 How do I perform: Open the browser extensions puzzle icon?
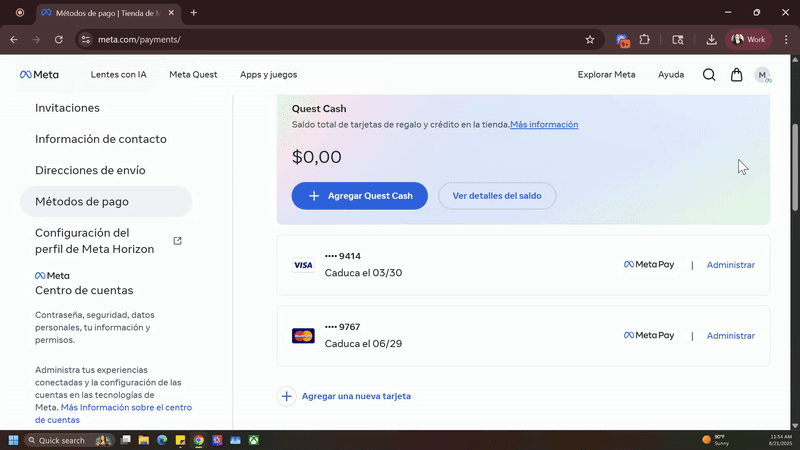(x=645, y=40)
